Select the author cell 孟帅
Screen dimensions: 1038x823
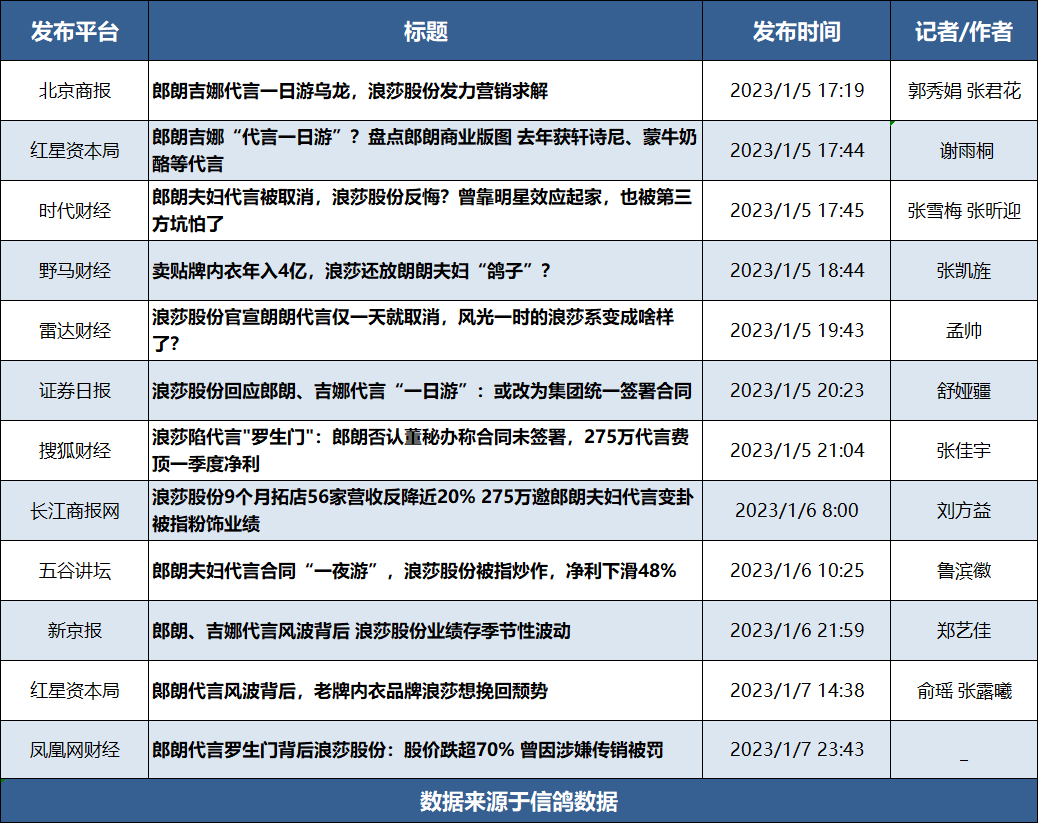[964, 330]
